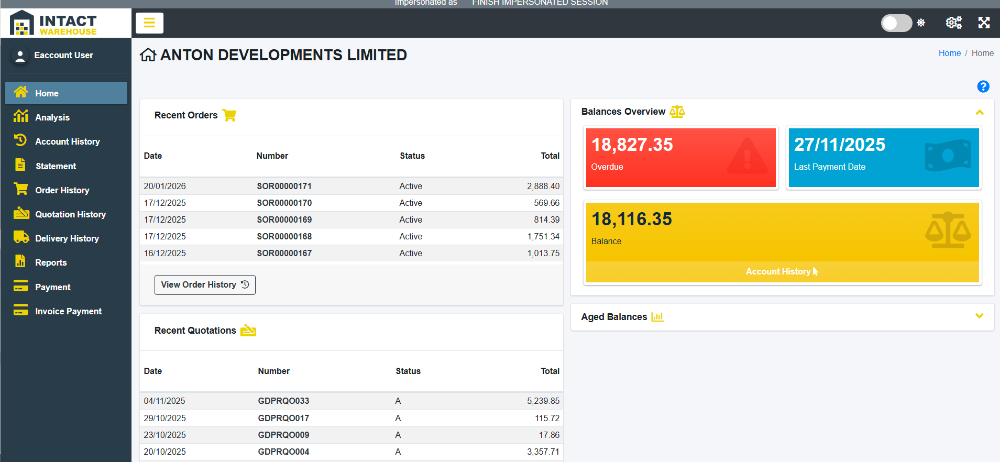Viewport: 1000px width, 462px height.
Task: Click the Home breadcrumb link
Action: [949, 53]
